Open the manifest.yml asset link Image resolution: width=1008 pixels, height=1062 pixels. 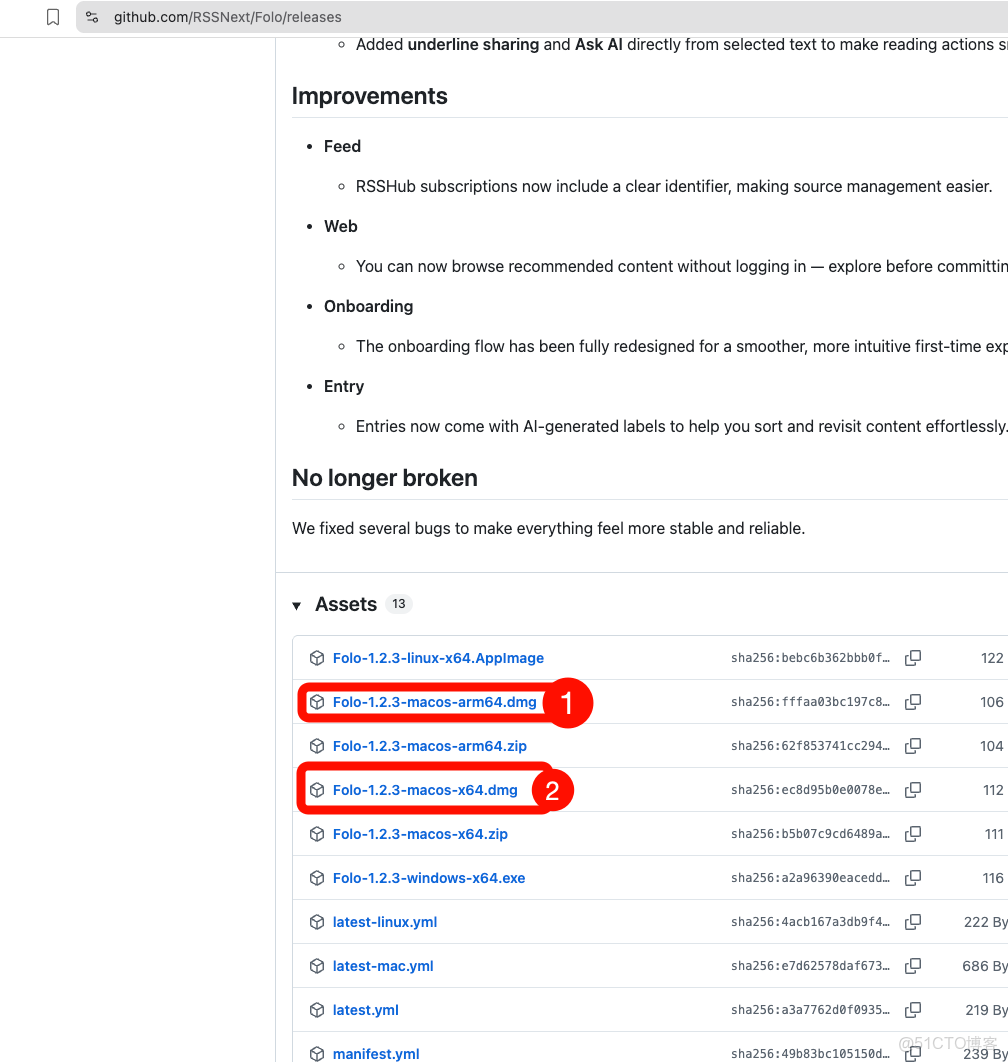(376, 1054)
